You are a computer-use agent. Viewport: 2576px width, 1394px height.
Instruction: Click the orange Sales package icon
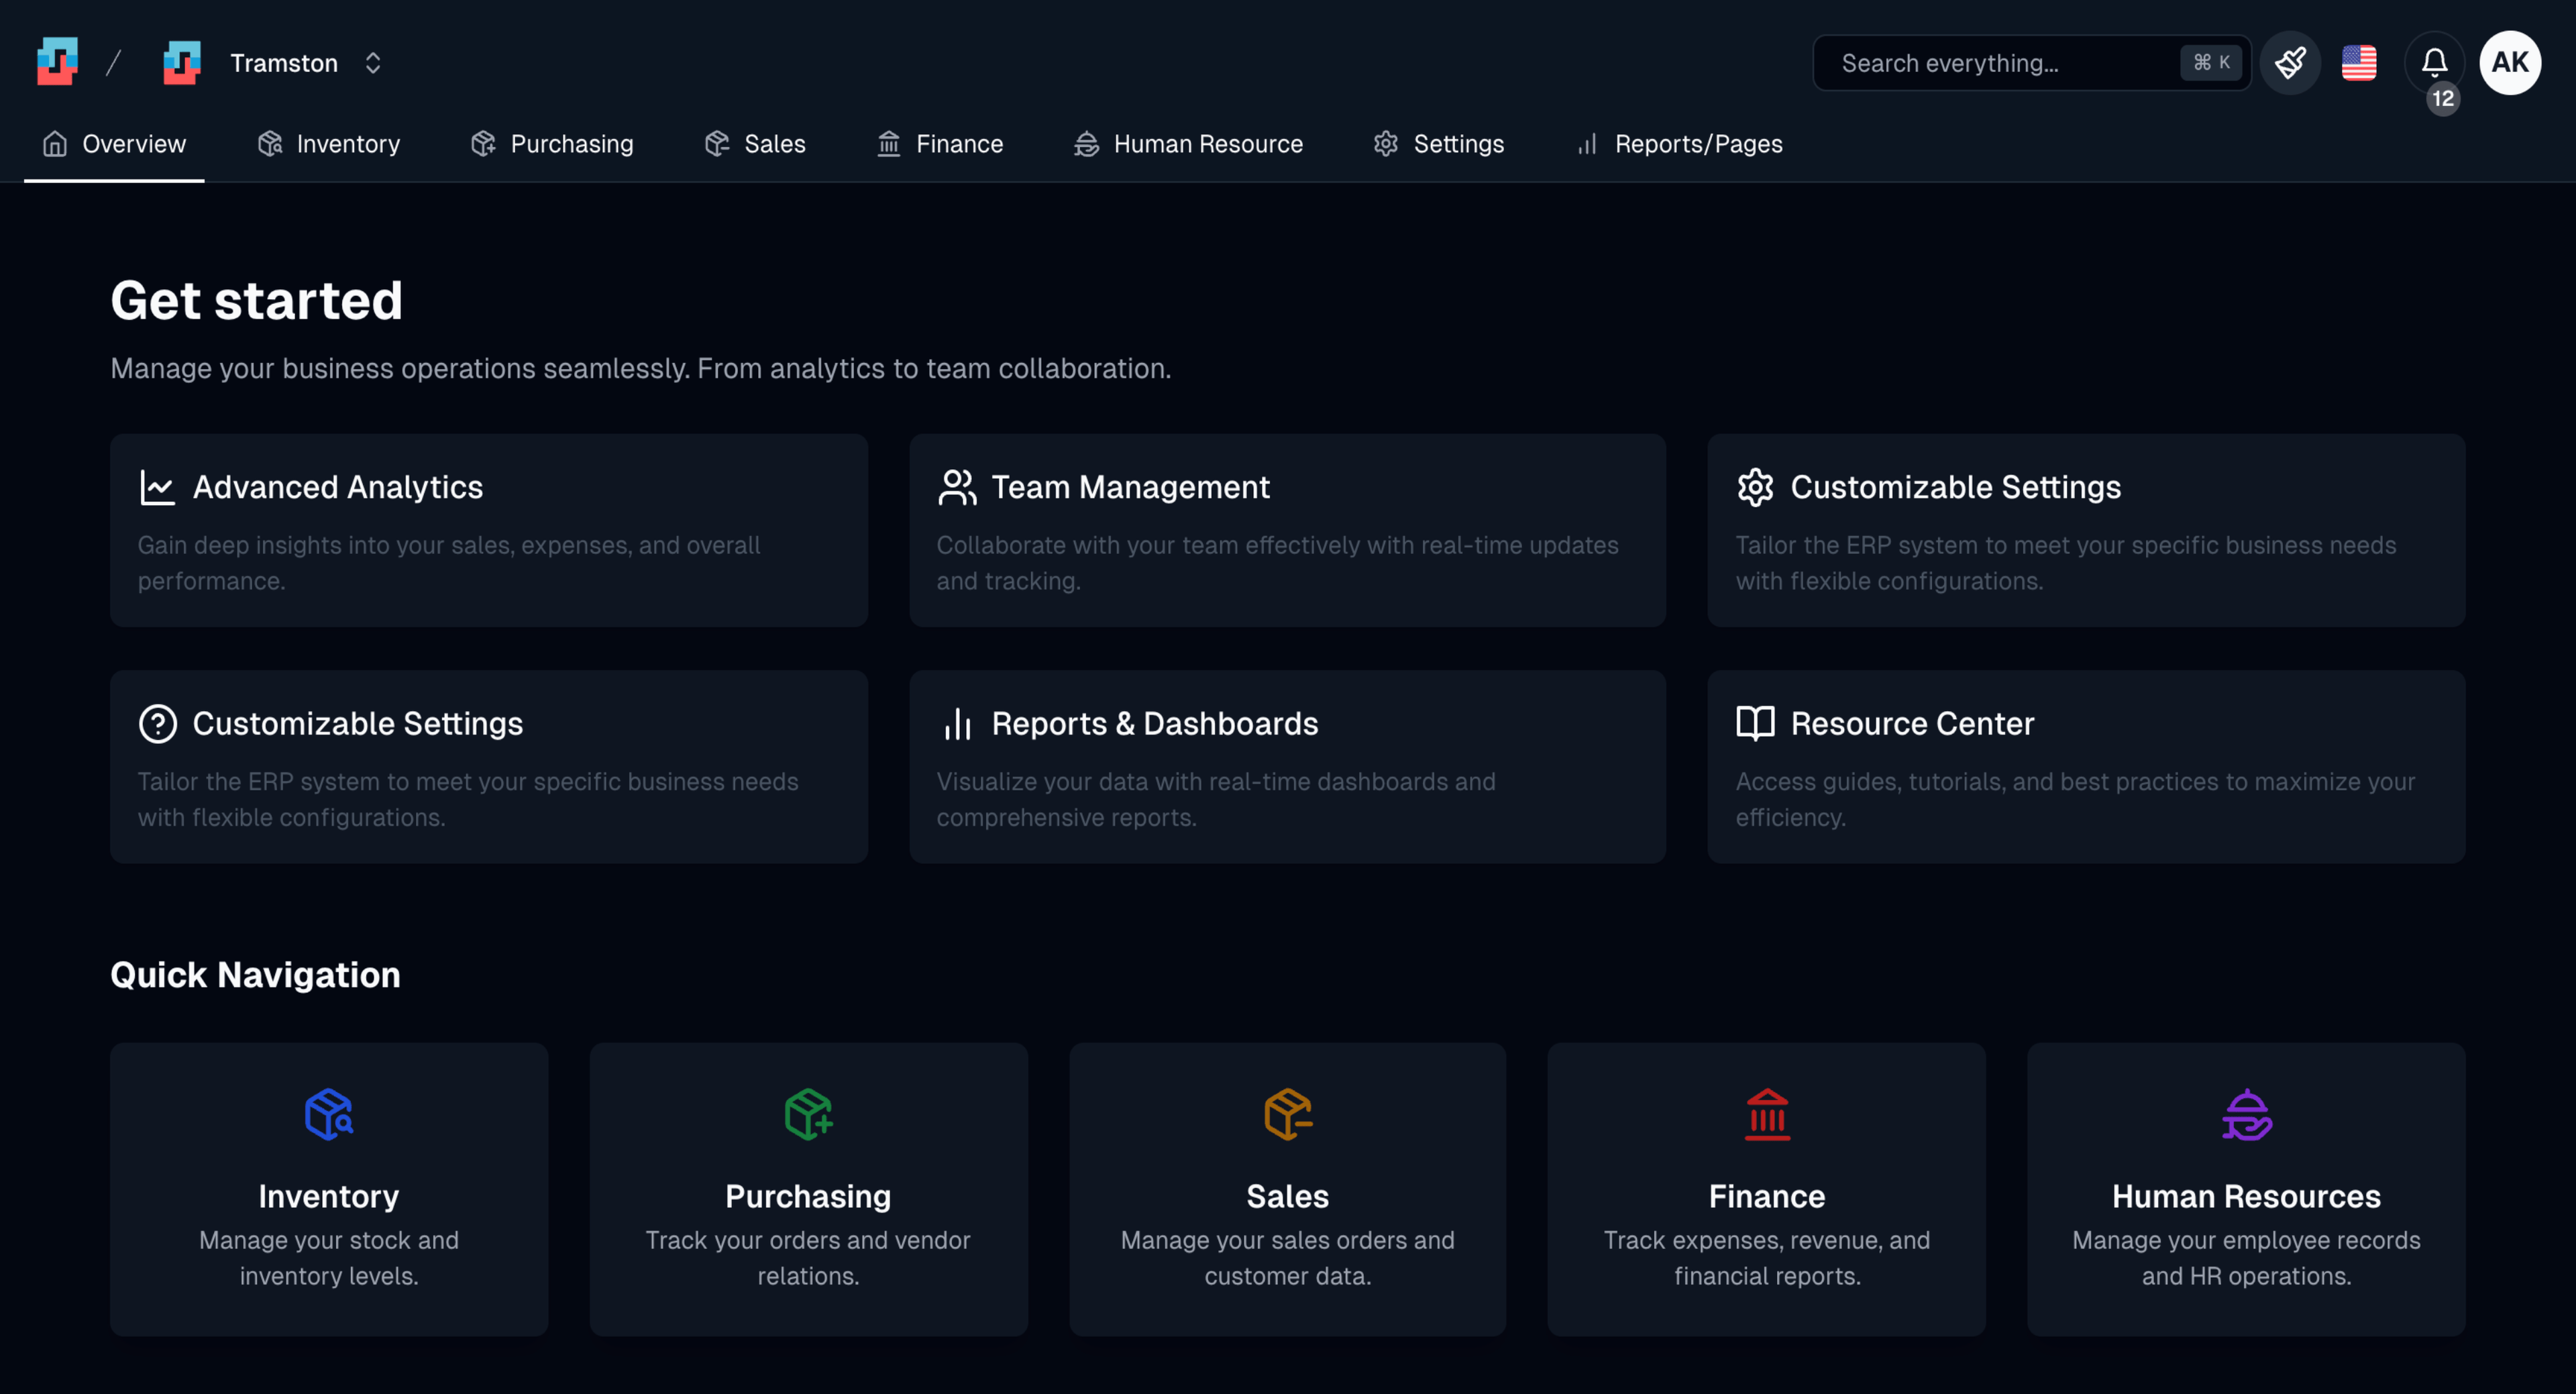pyautogui.click(x=1287, y=1114)
